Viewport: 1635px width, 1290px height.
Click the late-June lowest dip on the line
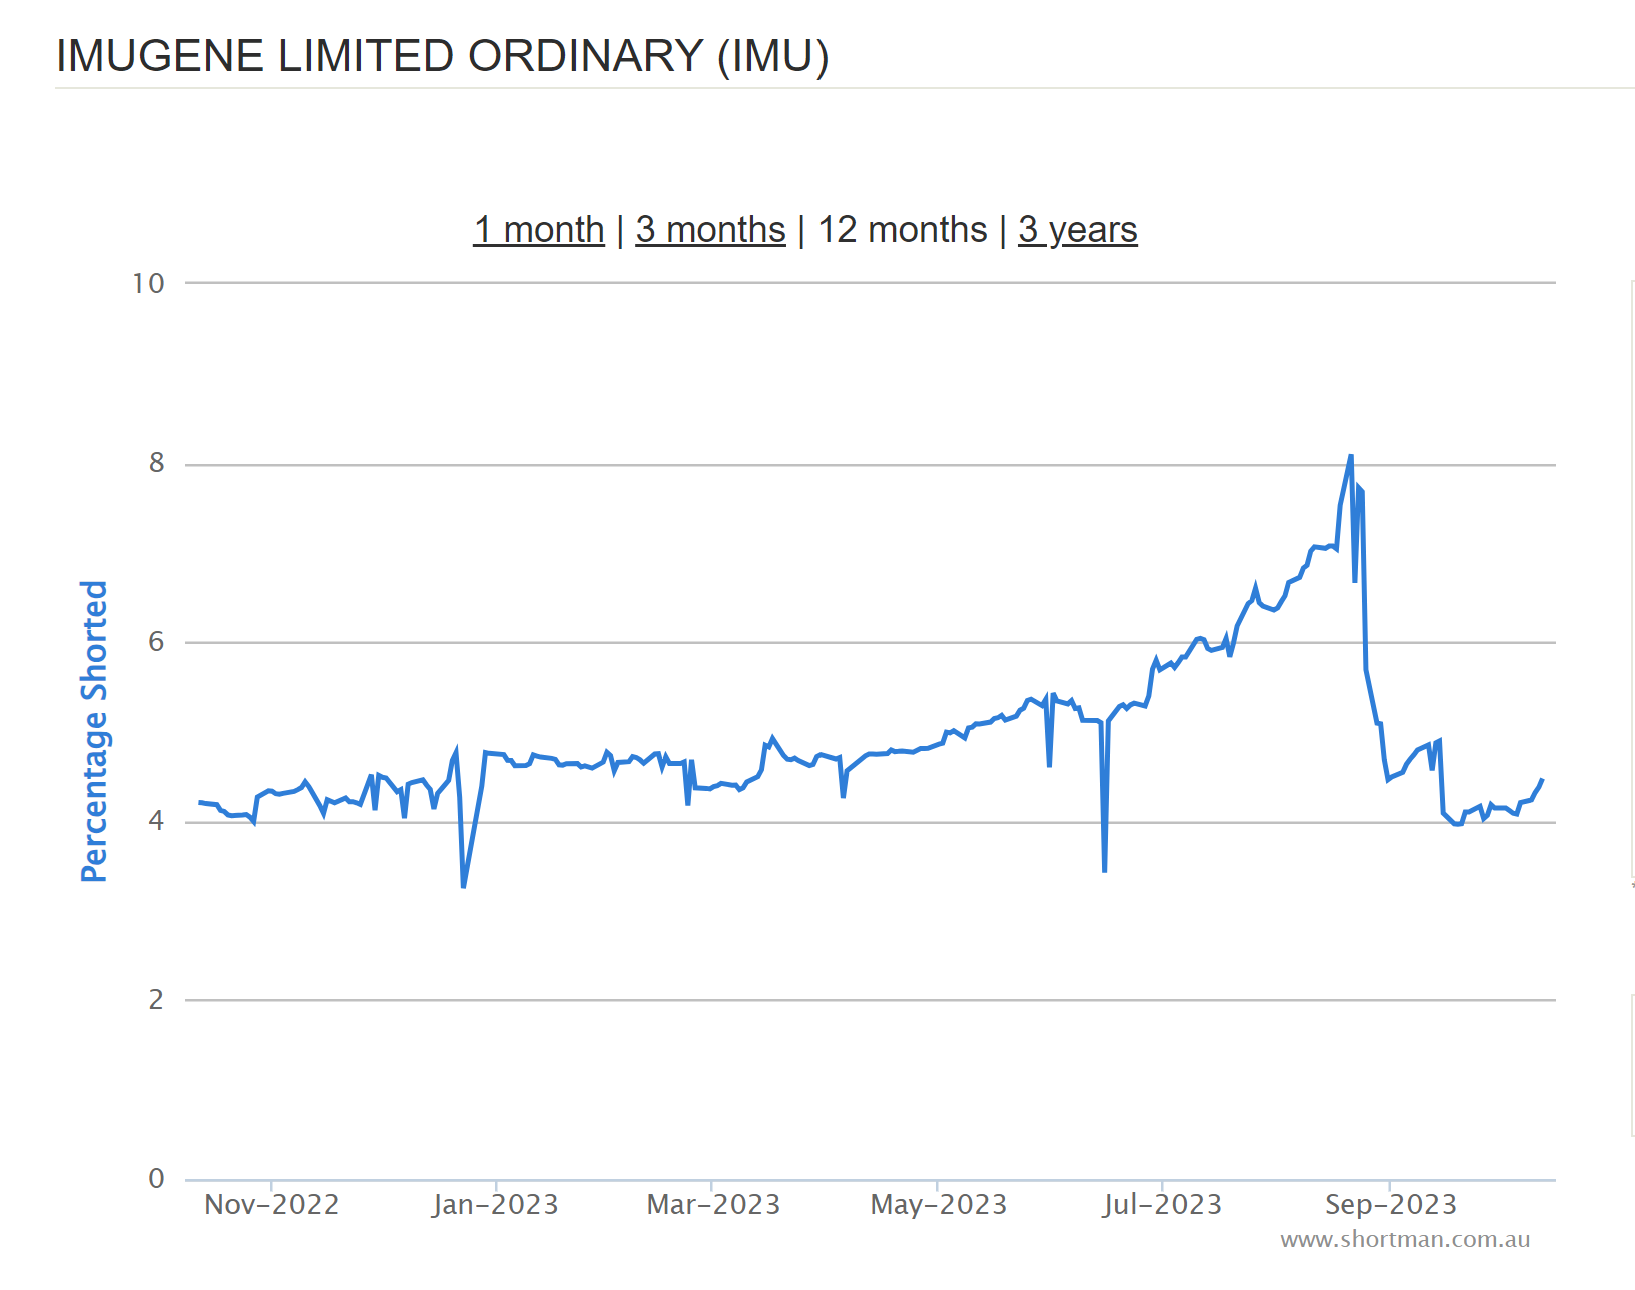click(1104, 871)
